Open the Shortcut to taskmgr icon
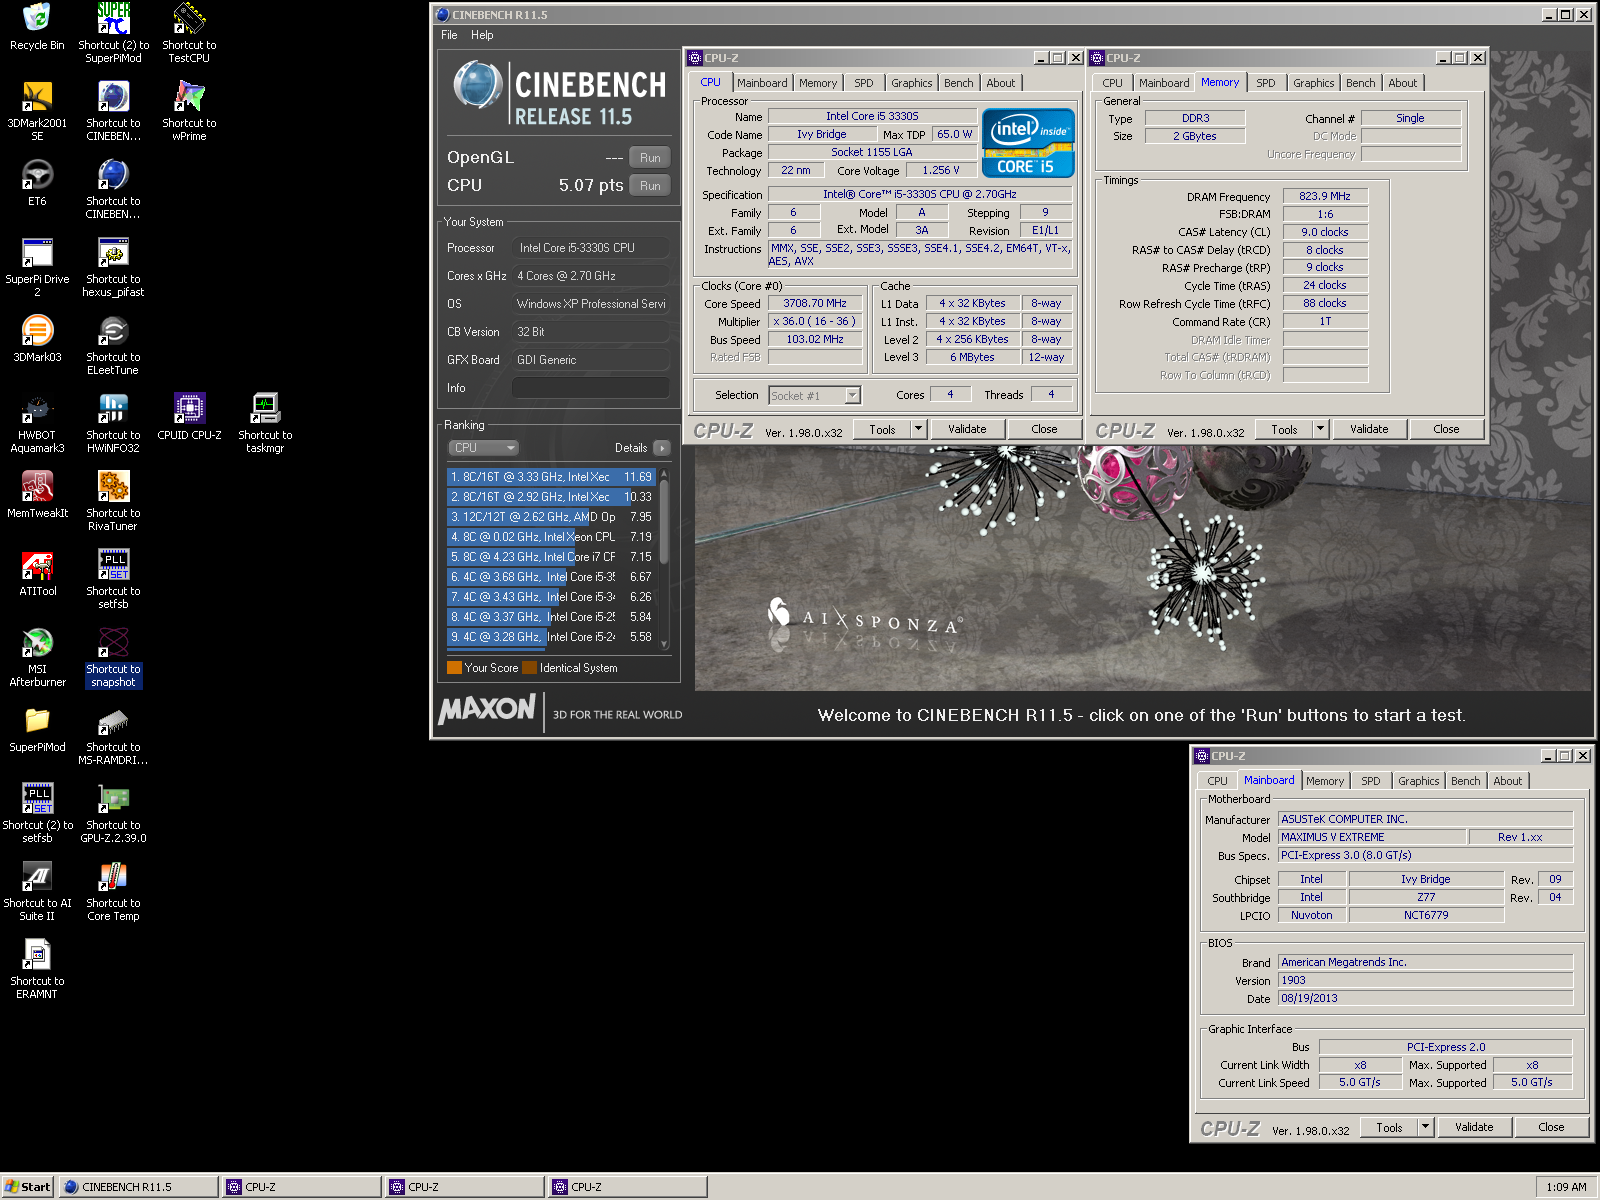 click(265, 423)
